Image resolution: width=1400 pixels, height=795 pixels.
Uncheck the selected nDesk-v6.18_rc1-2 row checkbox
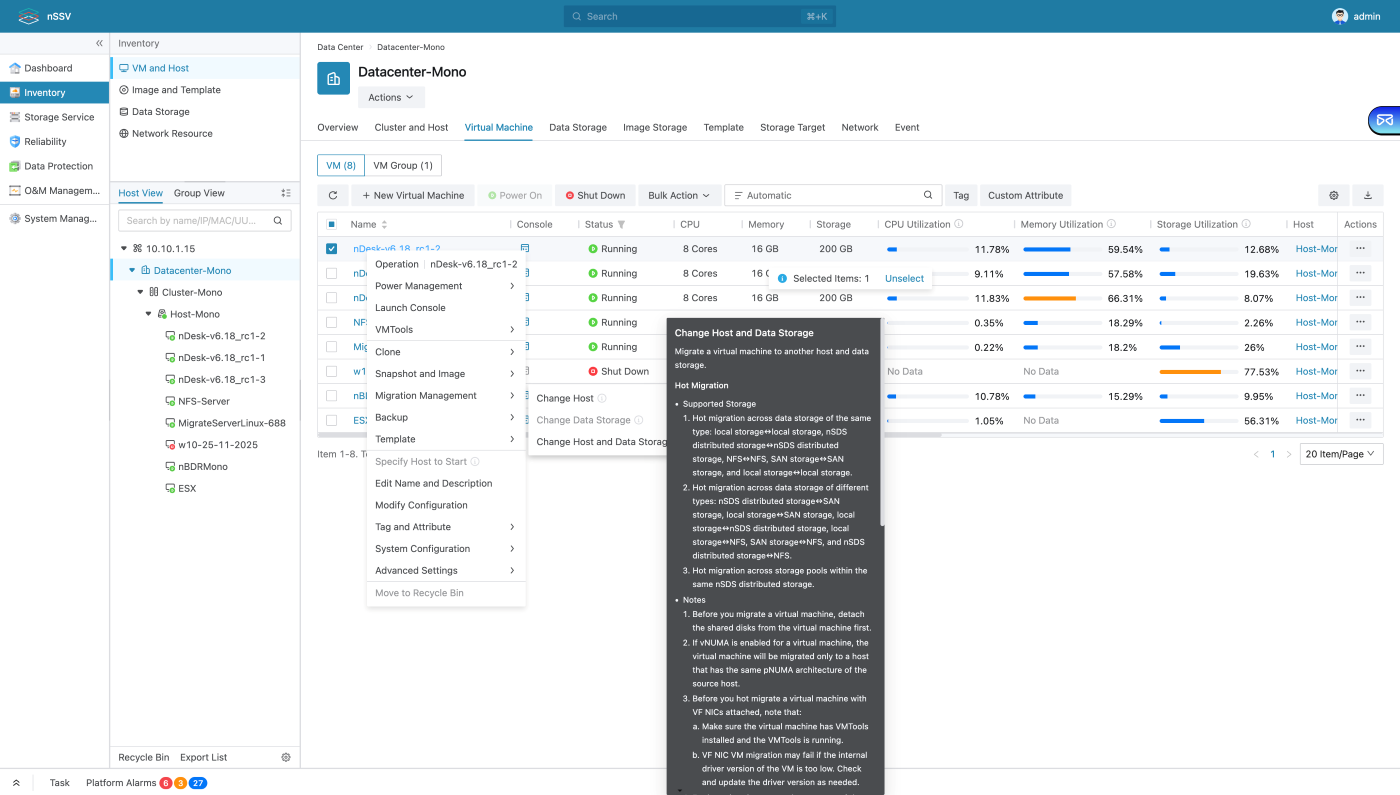[x=332, y=249]
